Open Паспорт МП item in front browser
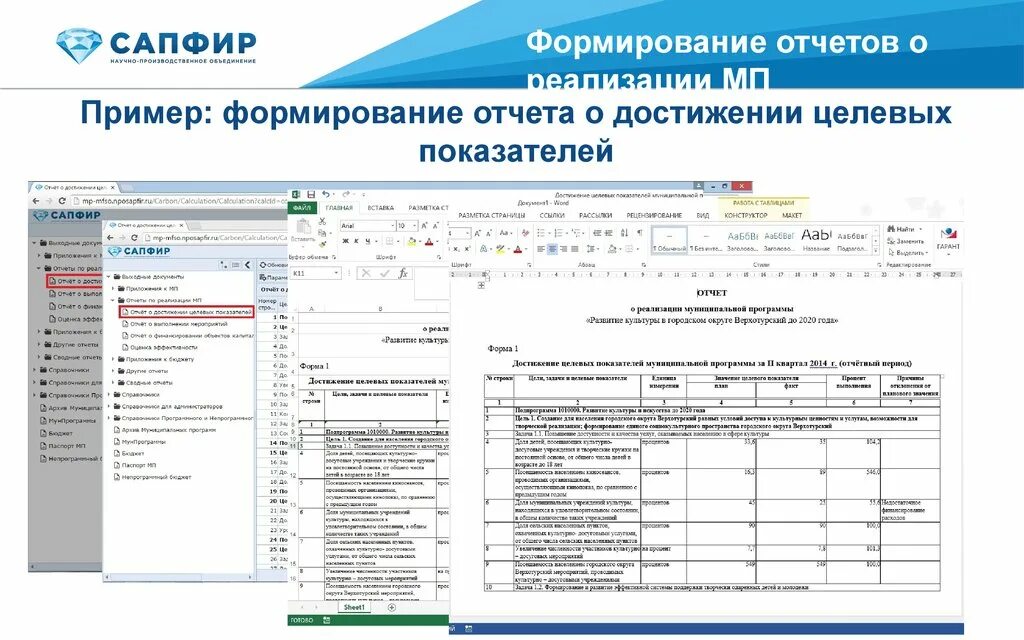1024x640 pixels. (135, 465)
